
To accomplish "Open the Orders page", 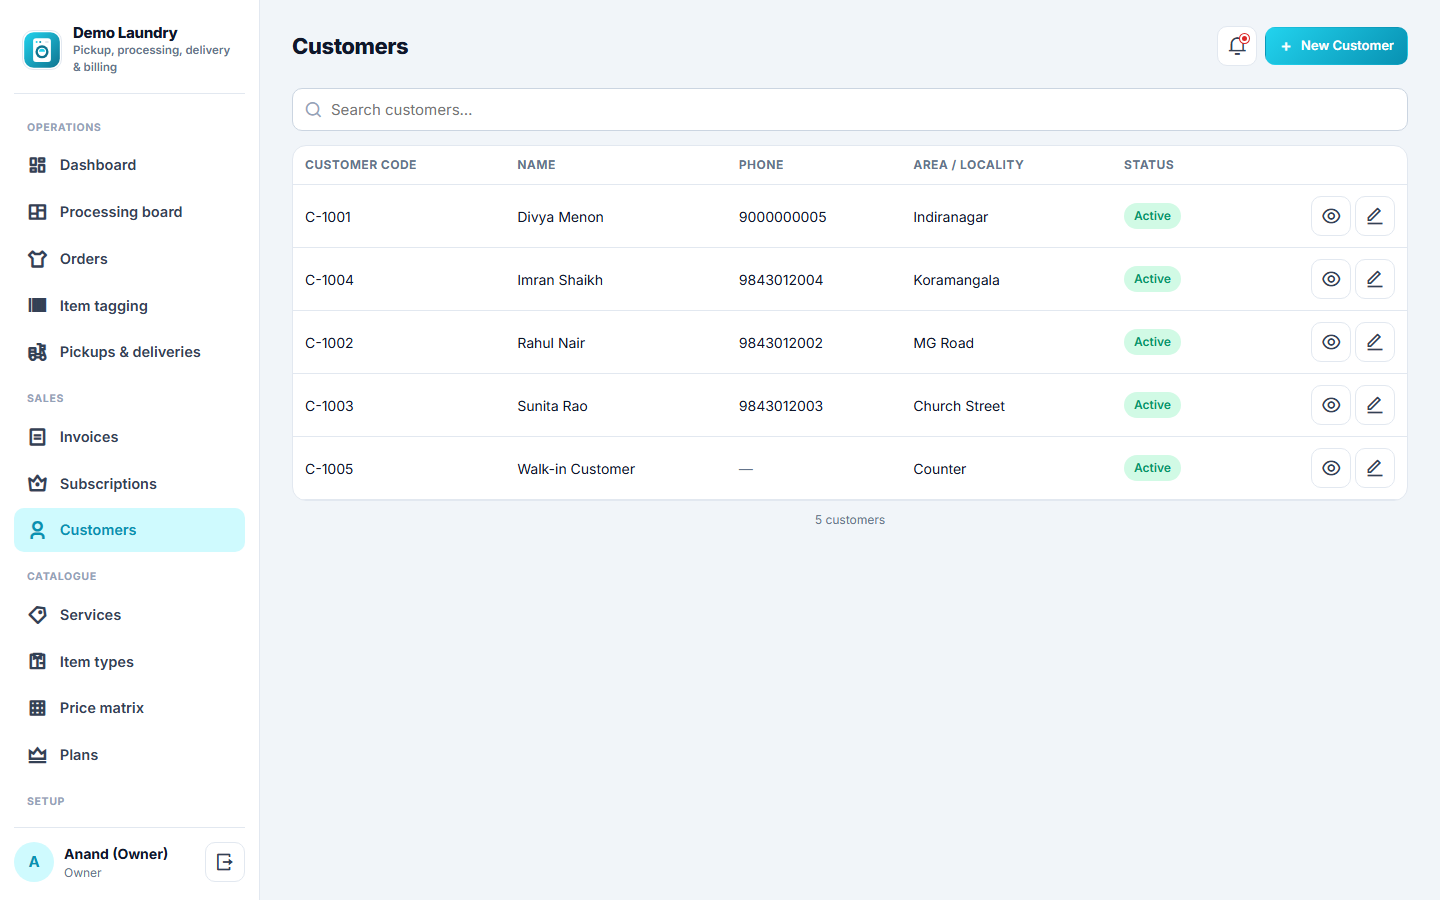I will 129,259.
